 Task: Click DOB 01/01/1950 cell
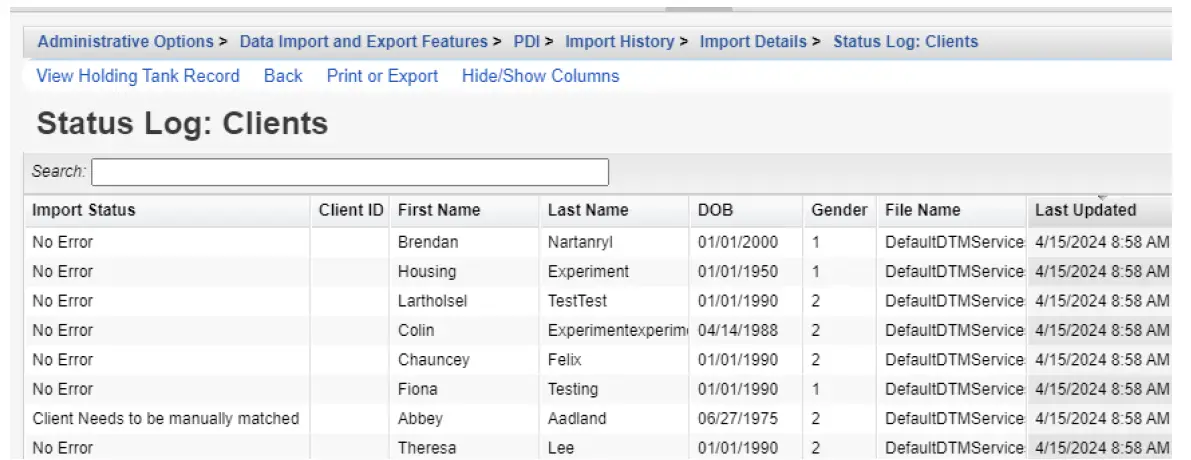coord(747,272)
